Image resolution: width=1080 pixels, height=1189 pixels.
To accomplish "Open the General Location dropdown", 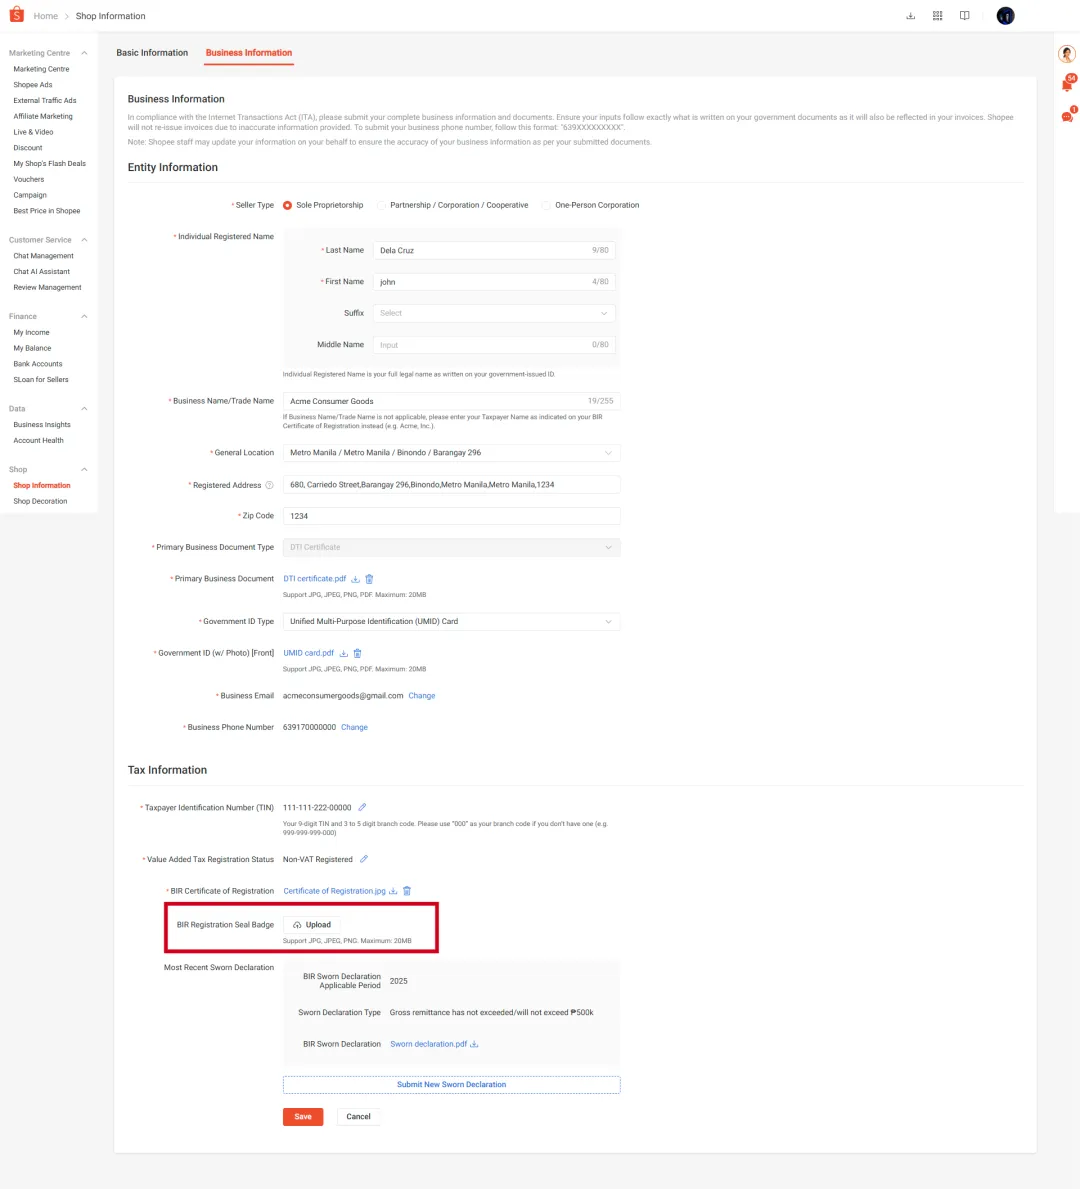I will pyautogui.click(x=451, y=453).
